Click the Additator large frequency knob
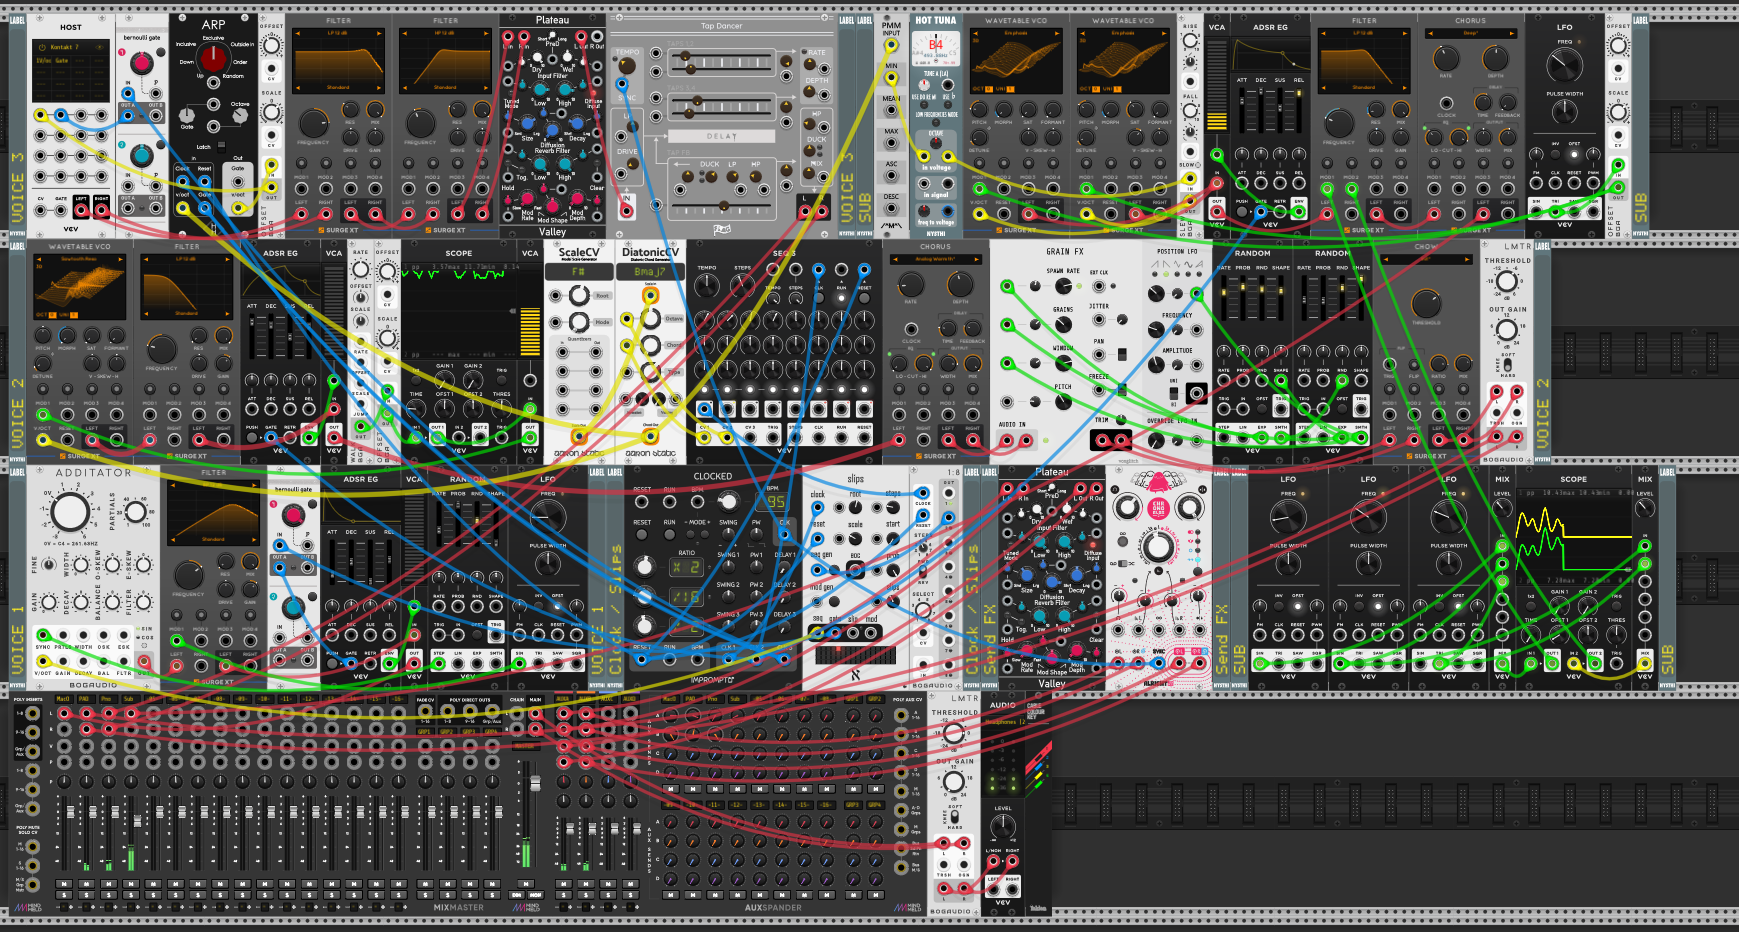This screenshot has width=1739, height=932. click(70, 512)
